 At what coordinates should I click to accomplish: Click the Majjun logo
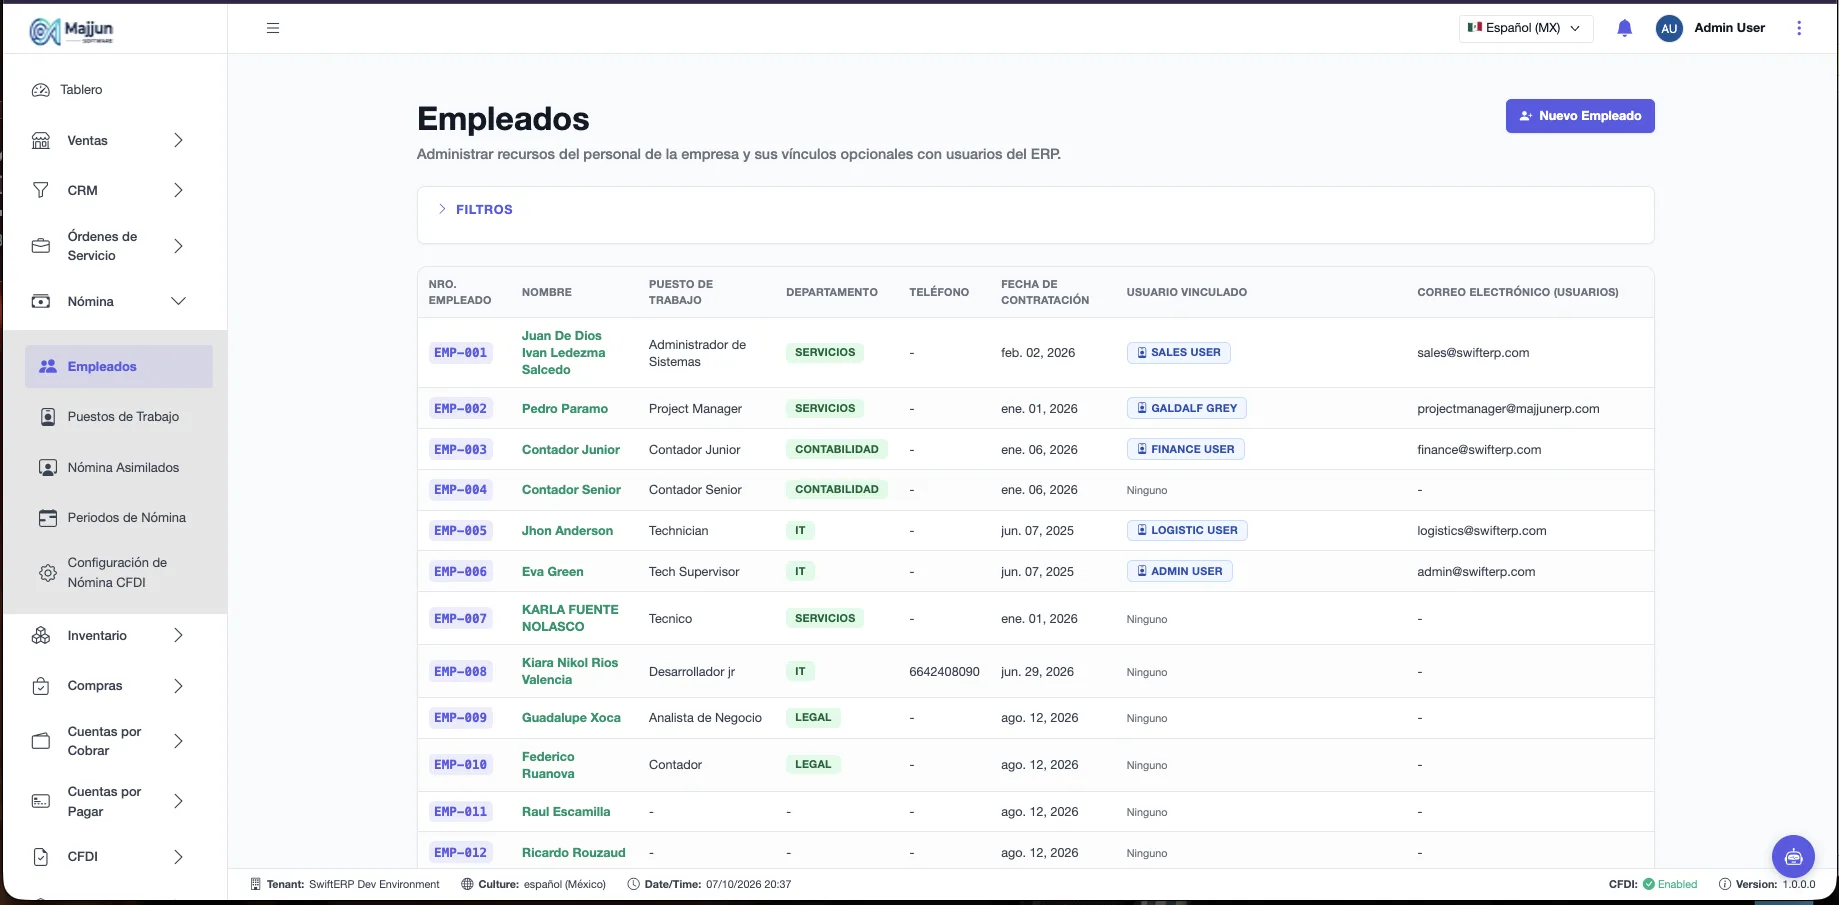[71, 31]
